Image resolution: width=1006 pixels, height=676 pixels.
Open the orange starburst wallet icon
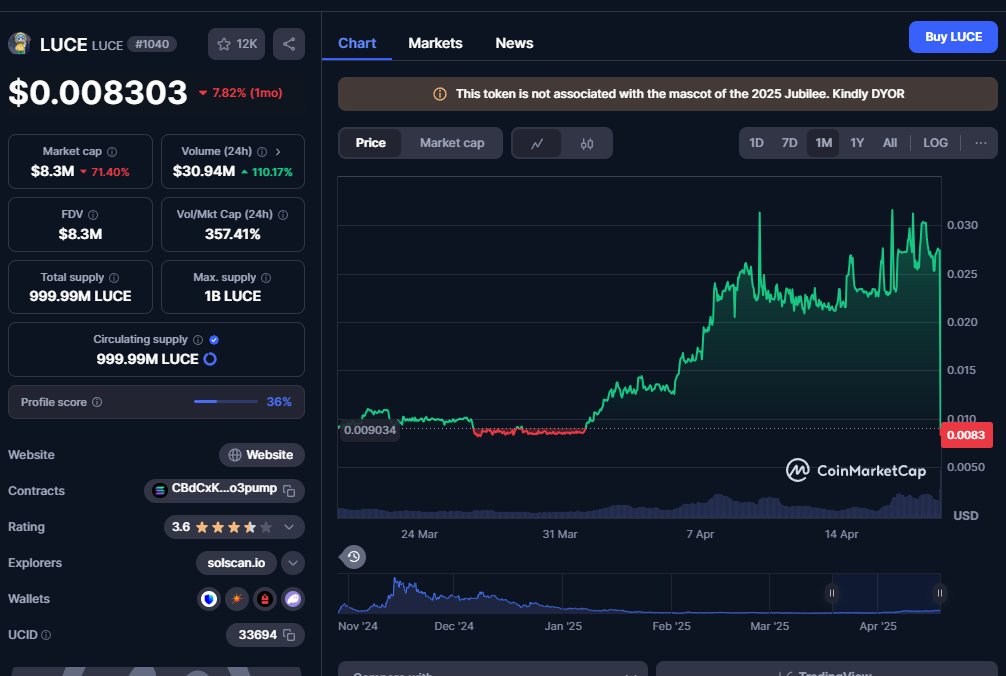[237, 599]
